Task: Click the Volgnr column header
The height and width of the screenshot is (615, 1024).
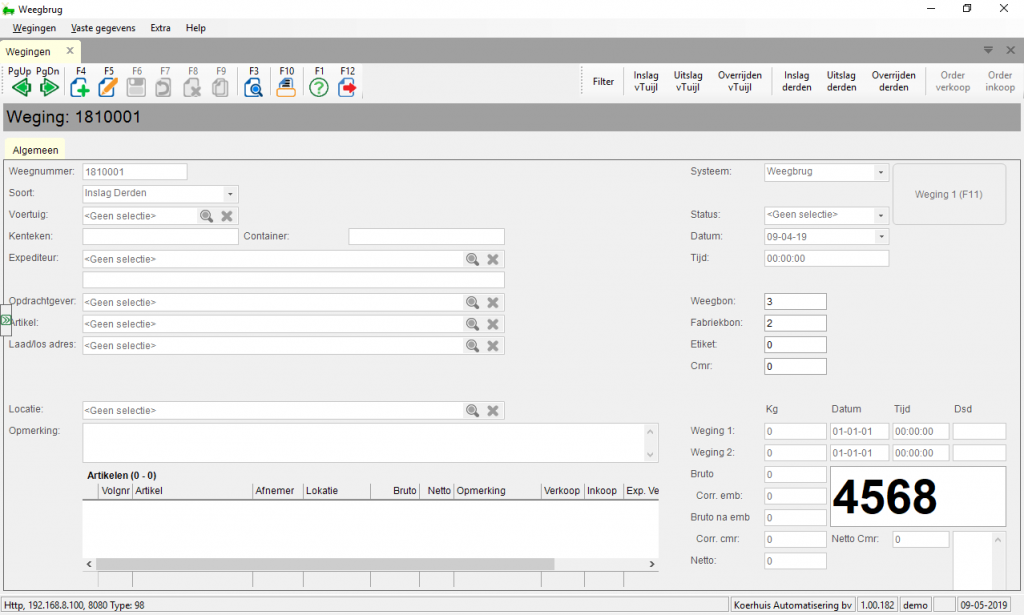Action: pos(116,491)
